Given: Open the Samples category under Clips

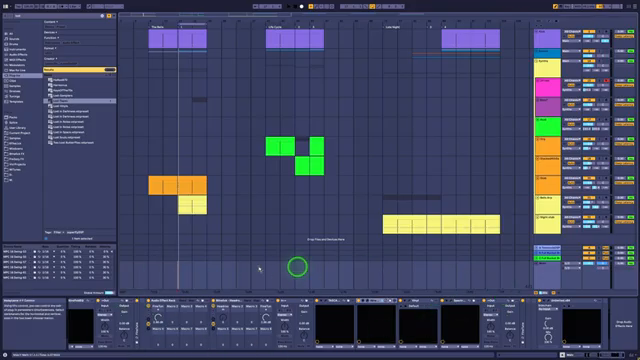Looking at the screenshot, I should pyautogui.click(x=15, y=86).
